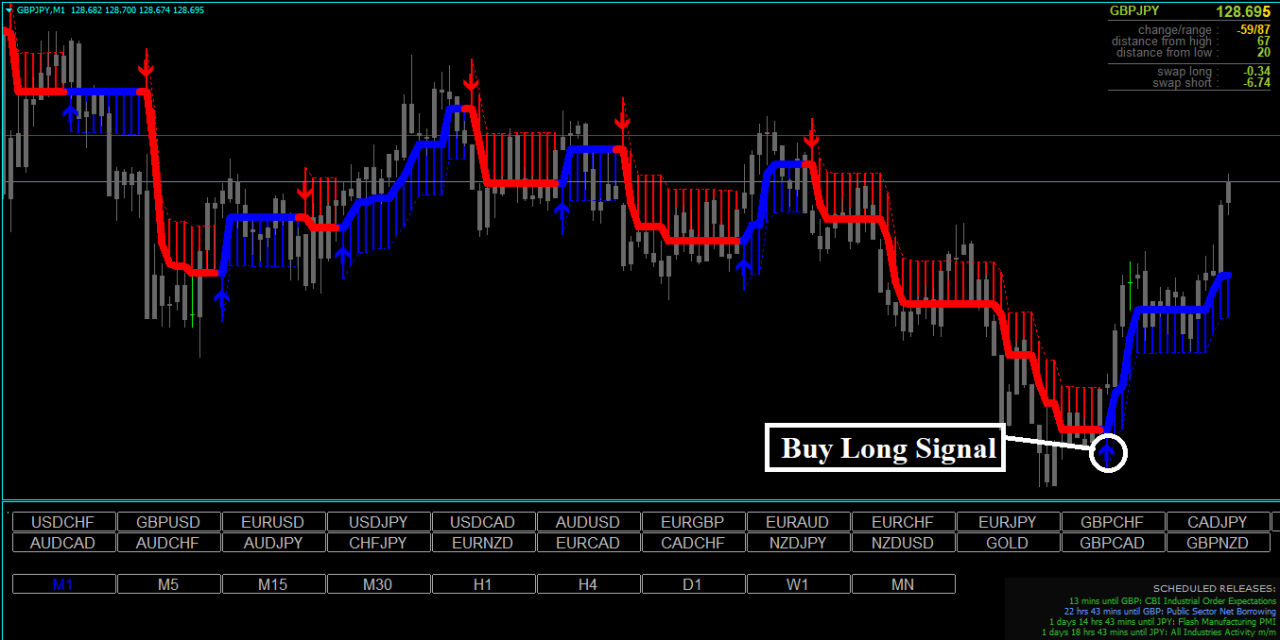Image resolution: width=1280 pixels, height=640 pixels.
Task: Click the All Industries Activity m/m release
Action: click(x=1159, y=632)
